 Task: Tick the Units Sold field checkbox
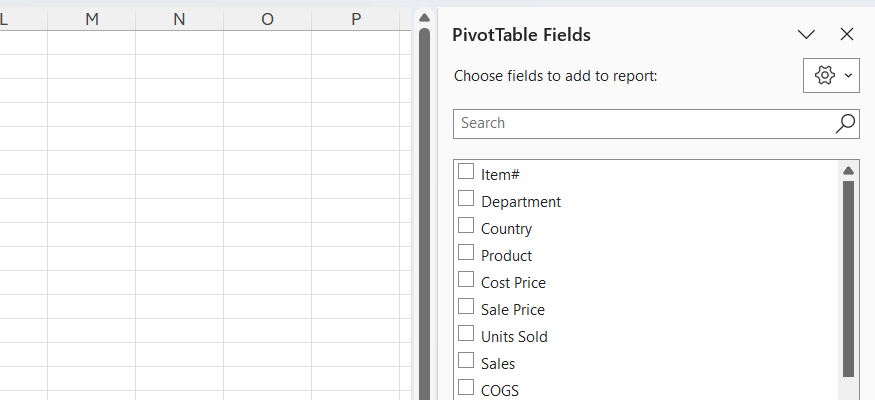tap(466, 334)
